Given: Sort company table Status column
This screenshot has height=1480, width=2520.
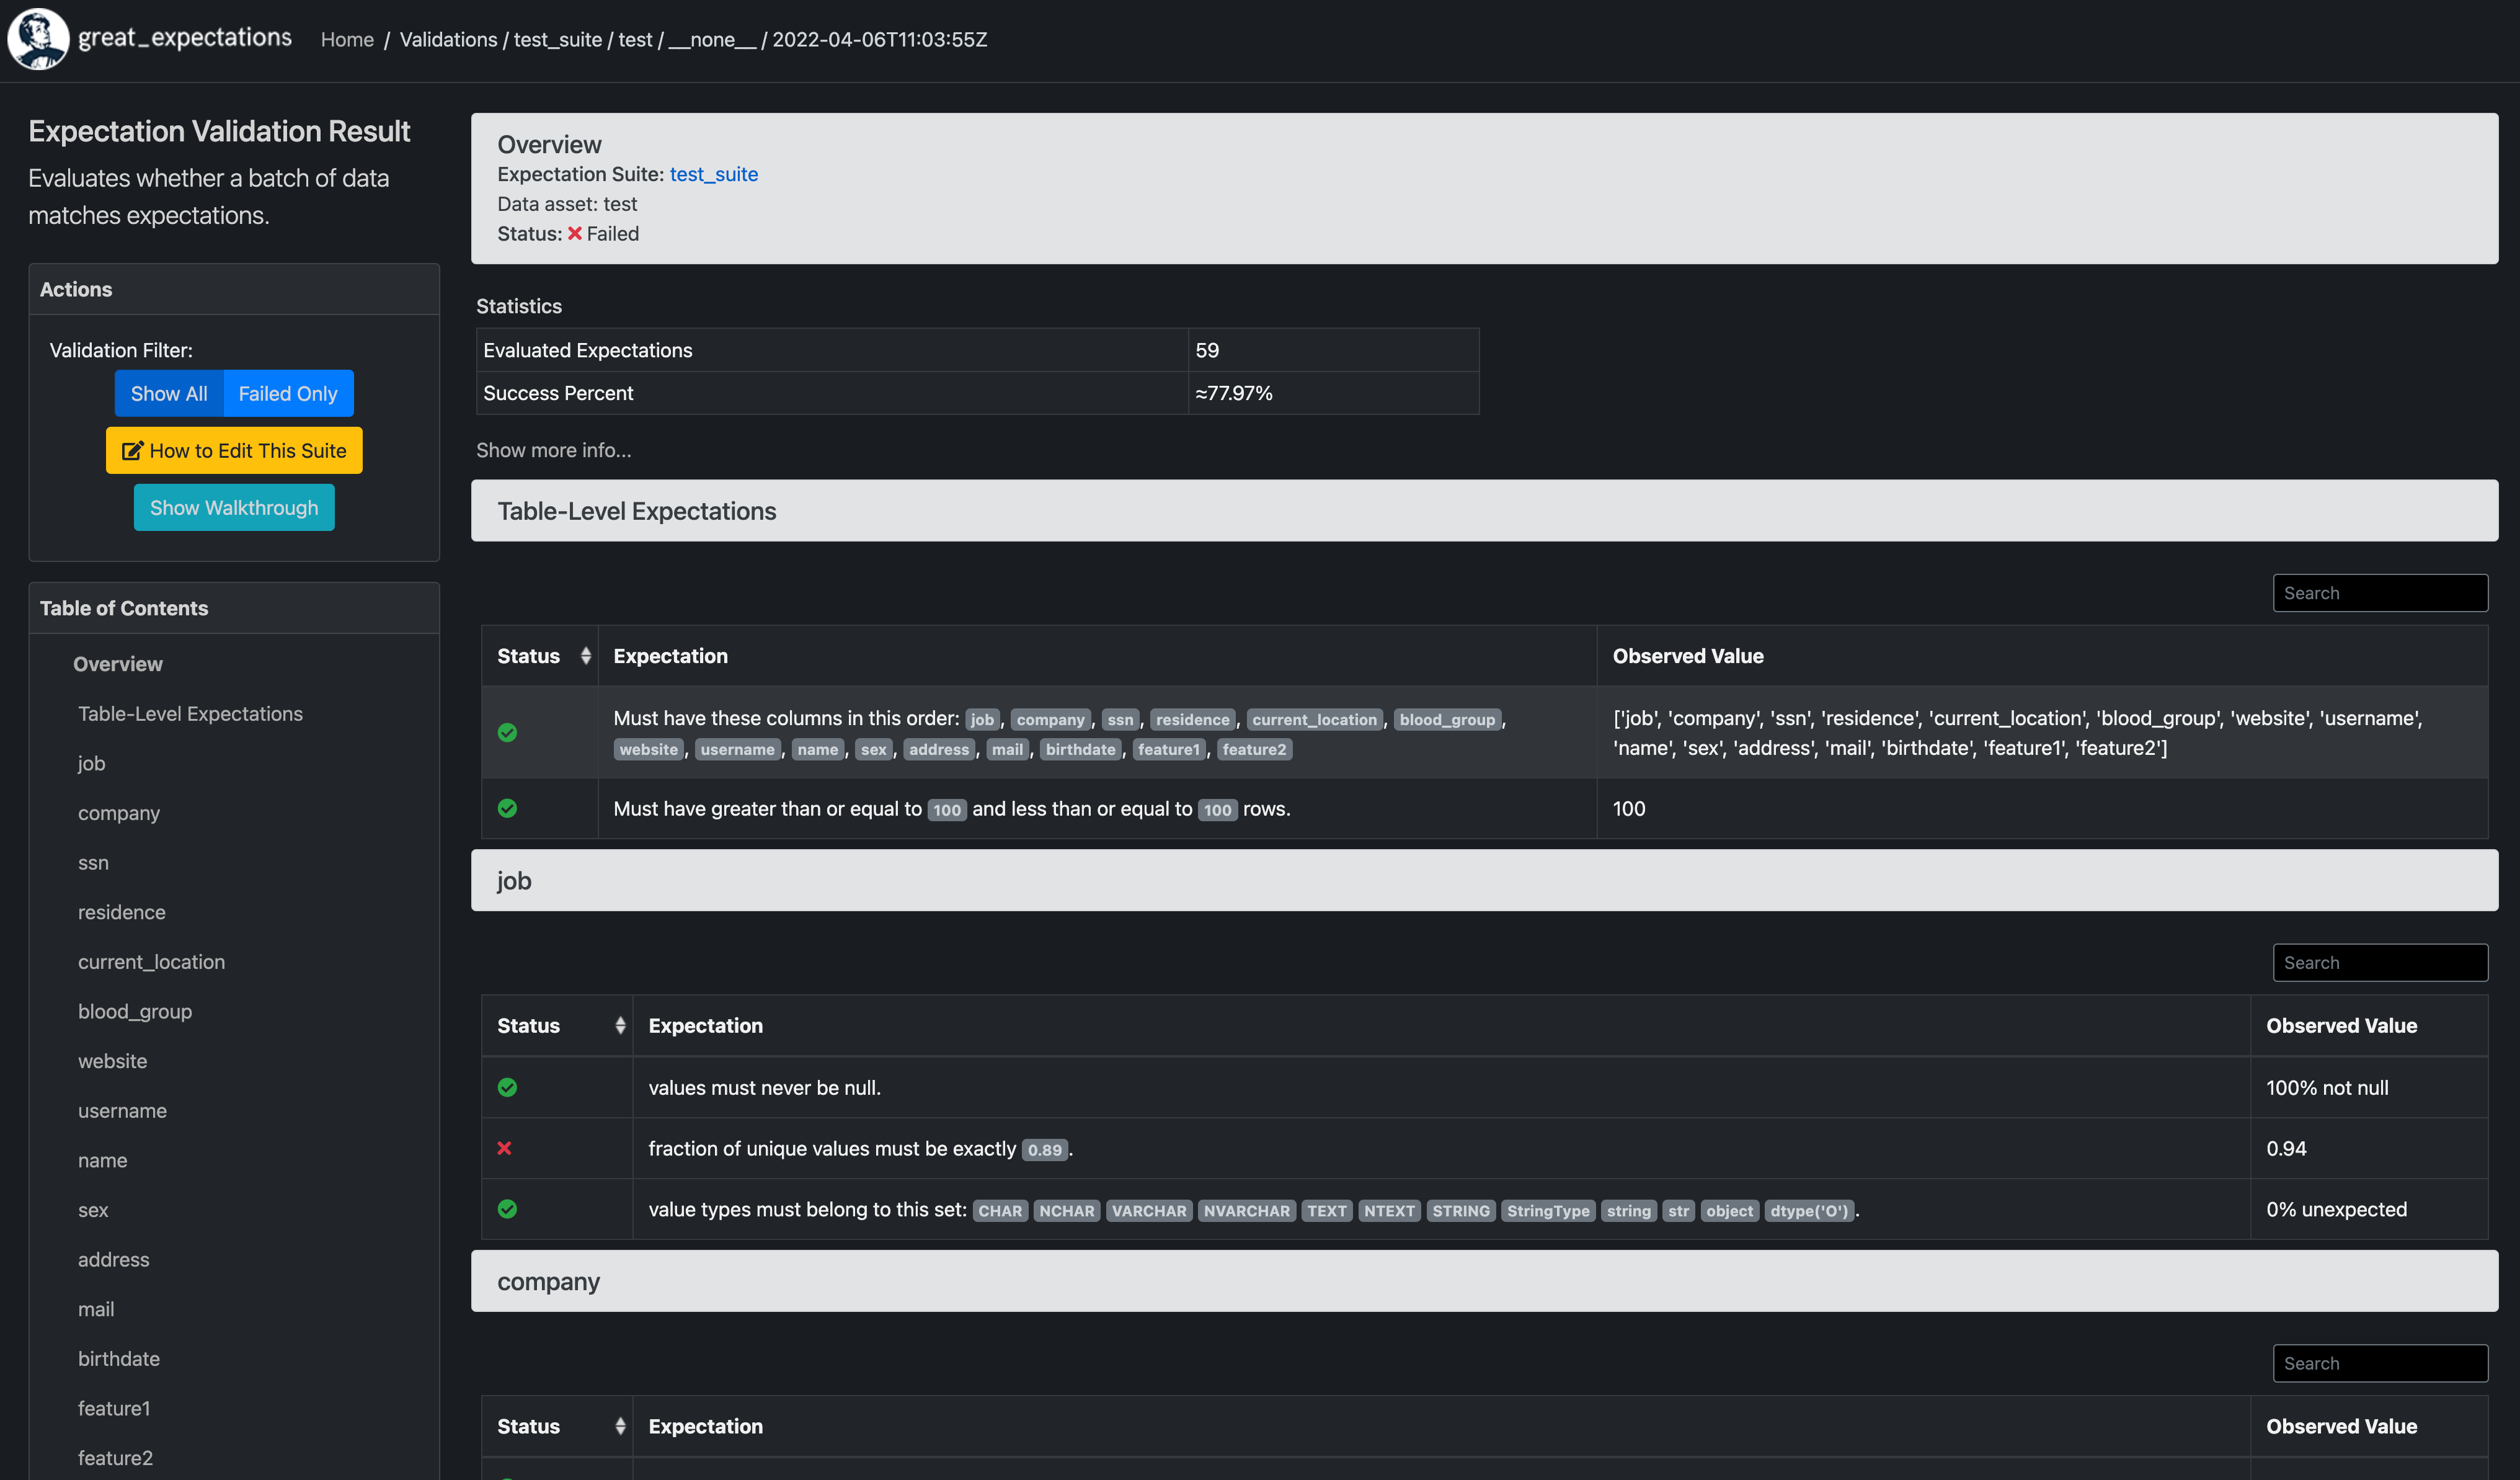Looking at the screenshot, I should 620,1426.
